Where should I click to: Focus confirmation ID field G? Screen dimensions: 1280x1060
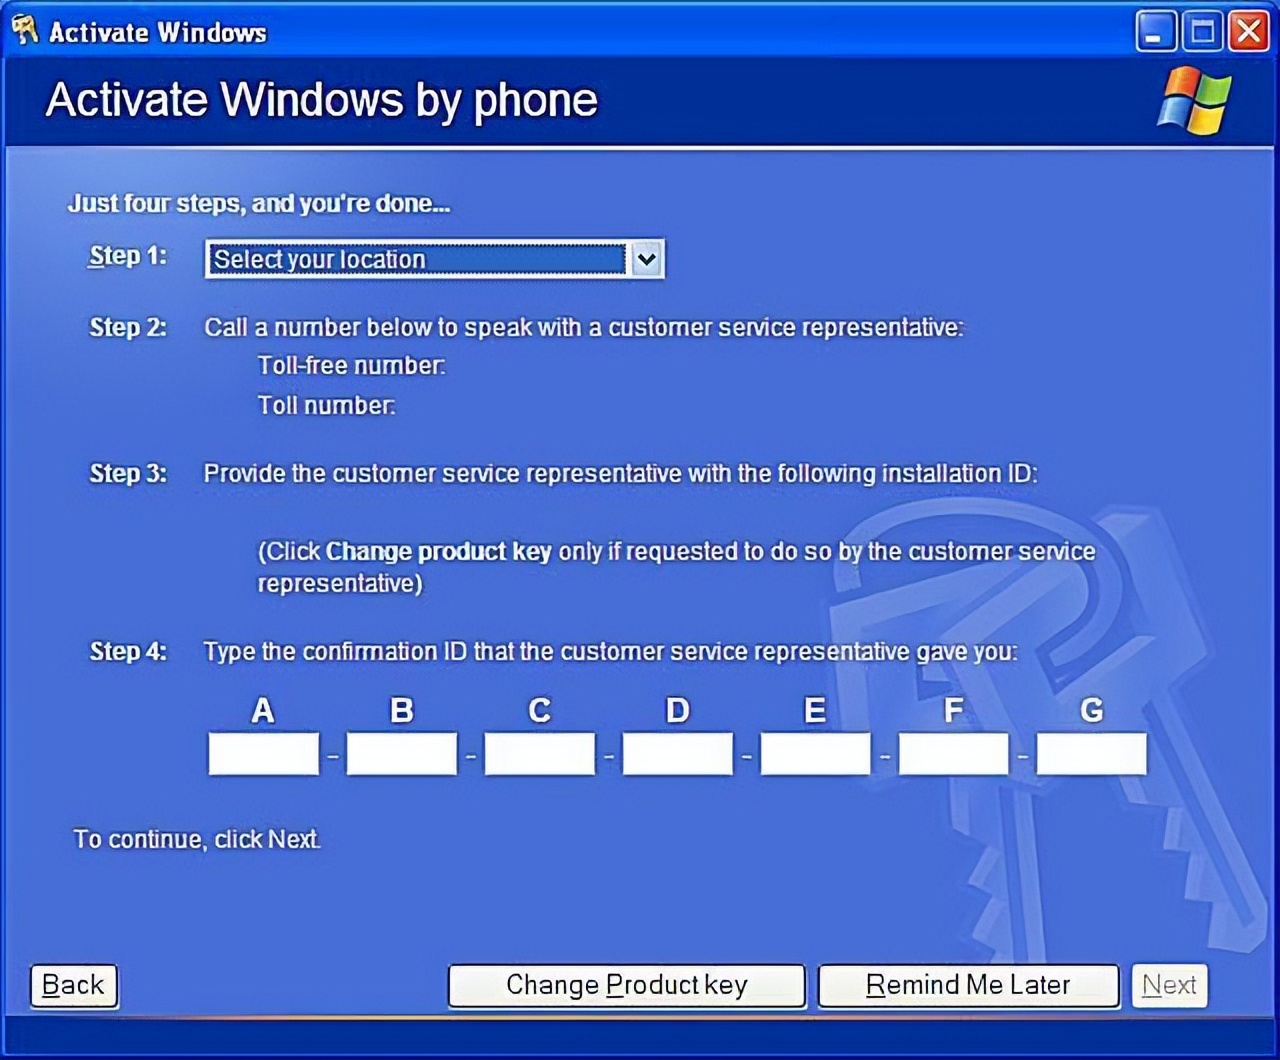pyautogui.click(x=1092, y=754)
